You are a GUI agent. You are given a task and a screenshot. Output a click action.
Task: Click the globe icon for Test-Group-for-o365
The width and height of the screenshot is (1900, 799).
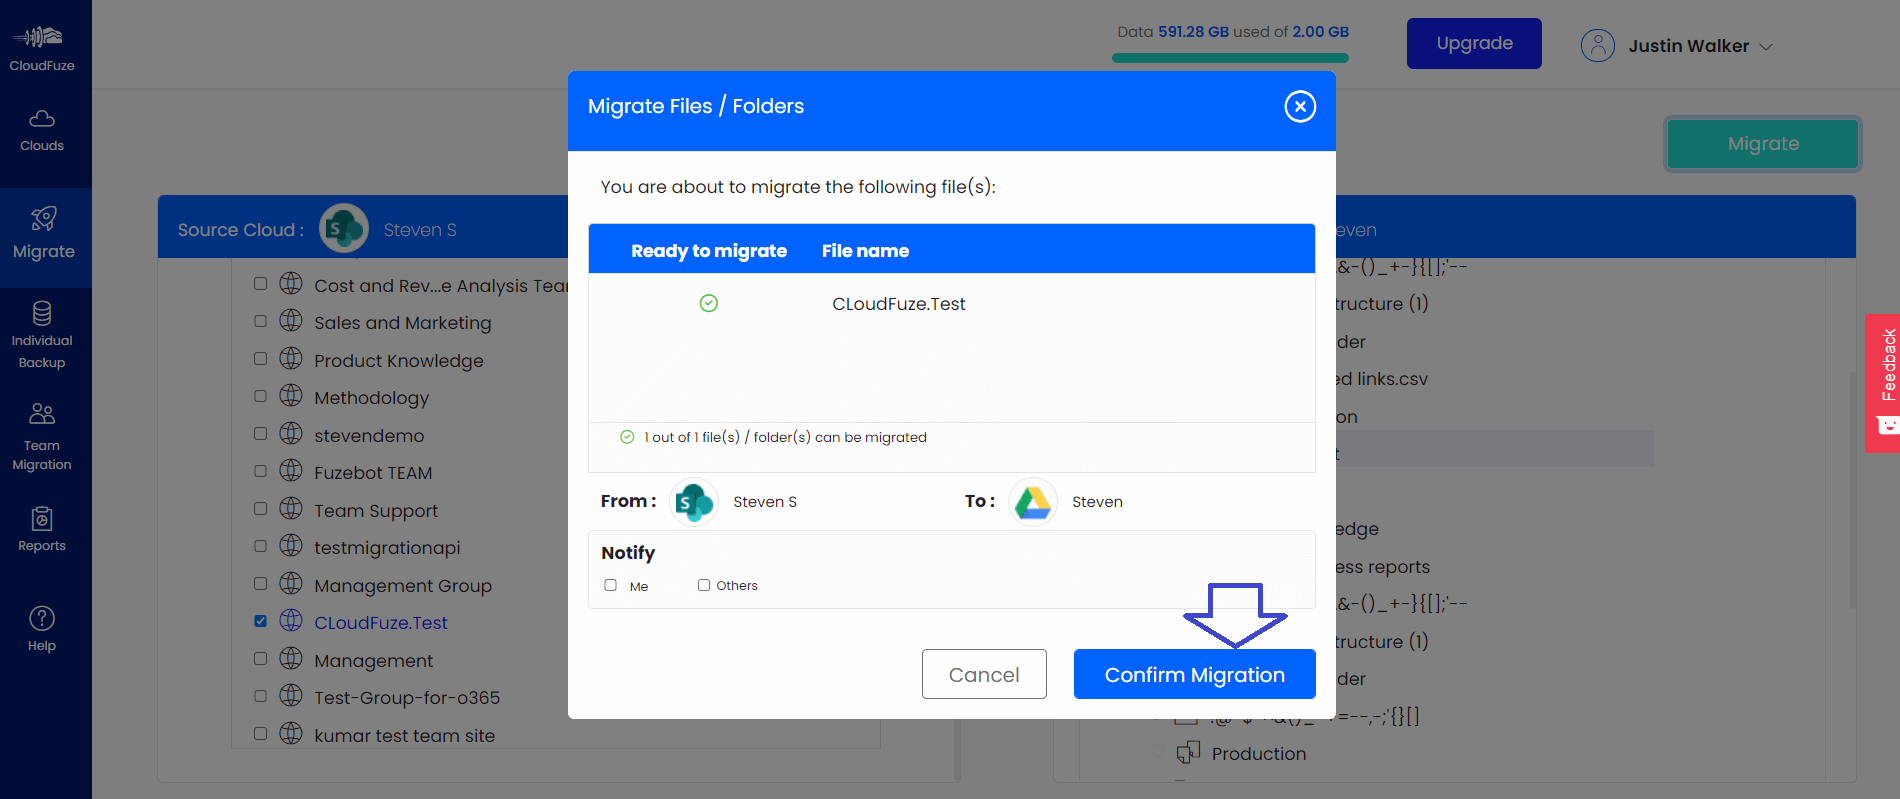click(291, 696)
